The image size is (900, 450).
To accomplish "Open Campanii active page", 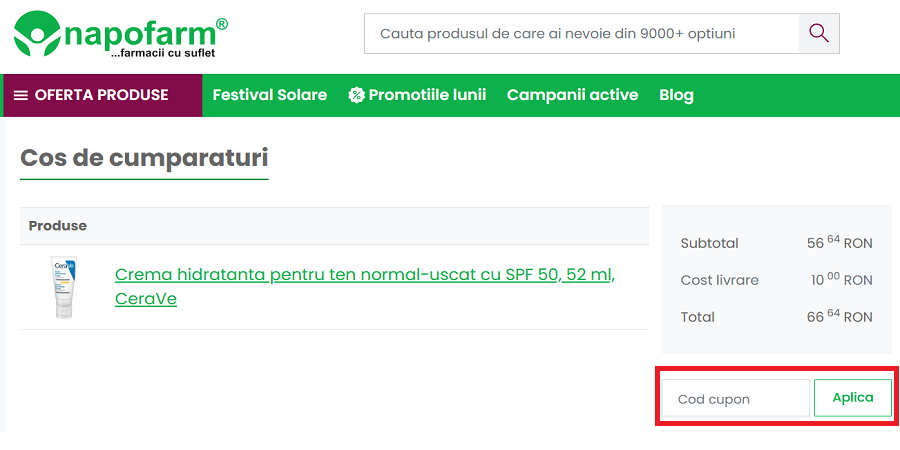I will pyautogui.click(x=572, y=95).
